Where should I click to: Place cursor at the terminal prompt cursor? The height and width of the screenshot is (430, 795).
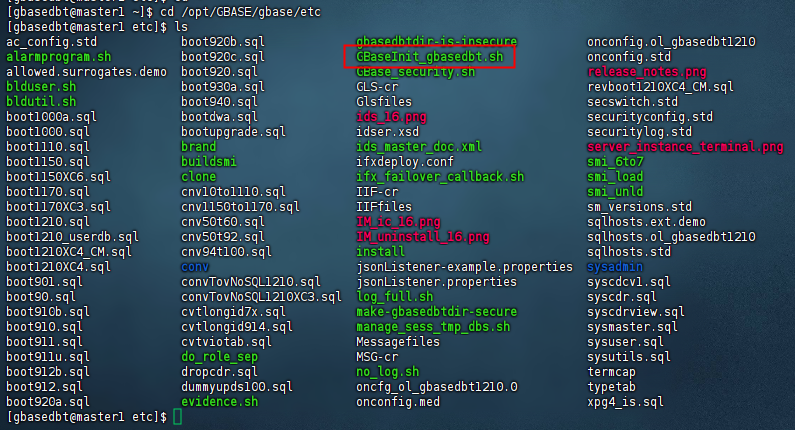click(177, 417)
